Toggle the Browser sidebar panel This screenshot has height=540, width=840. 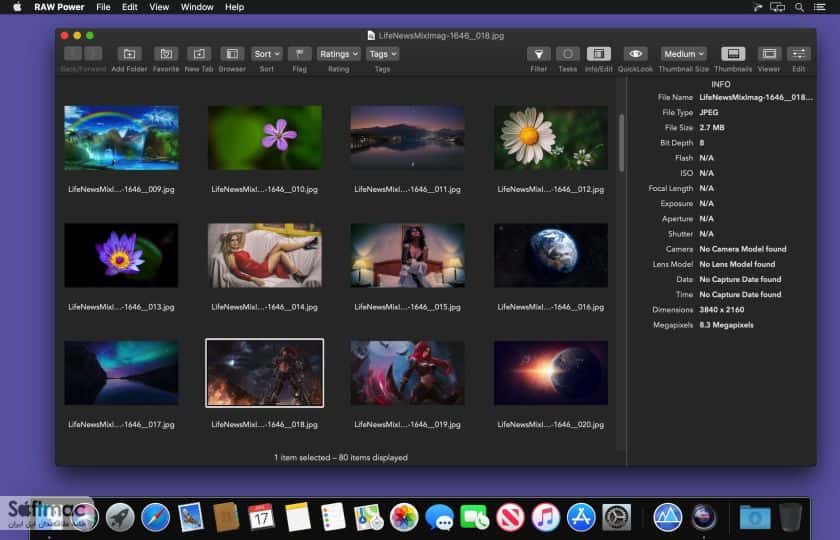(232, 54)
